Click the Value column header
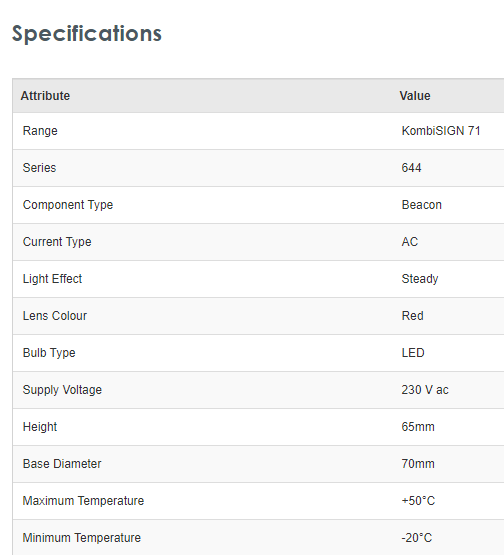 pos(415,96)
